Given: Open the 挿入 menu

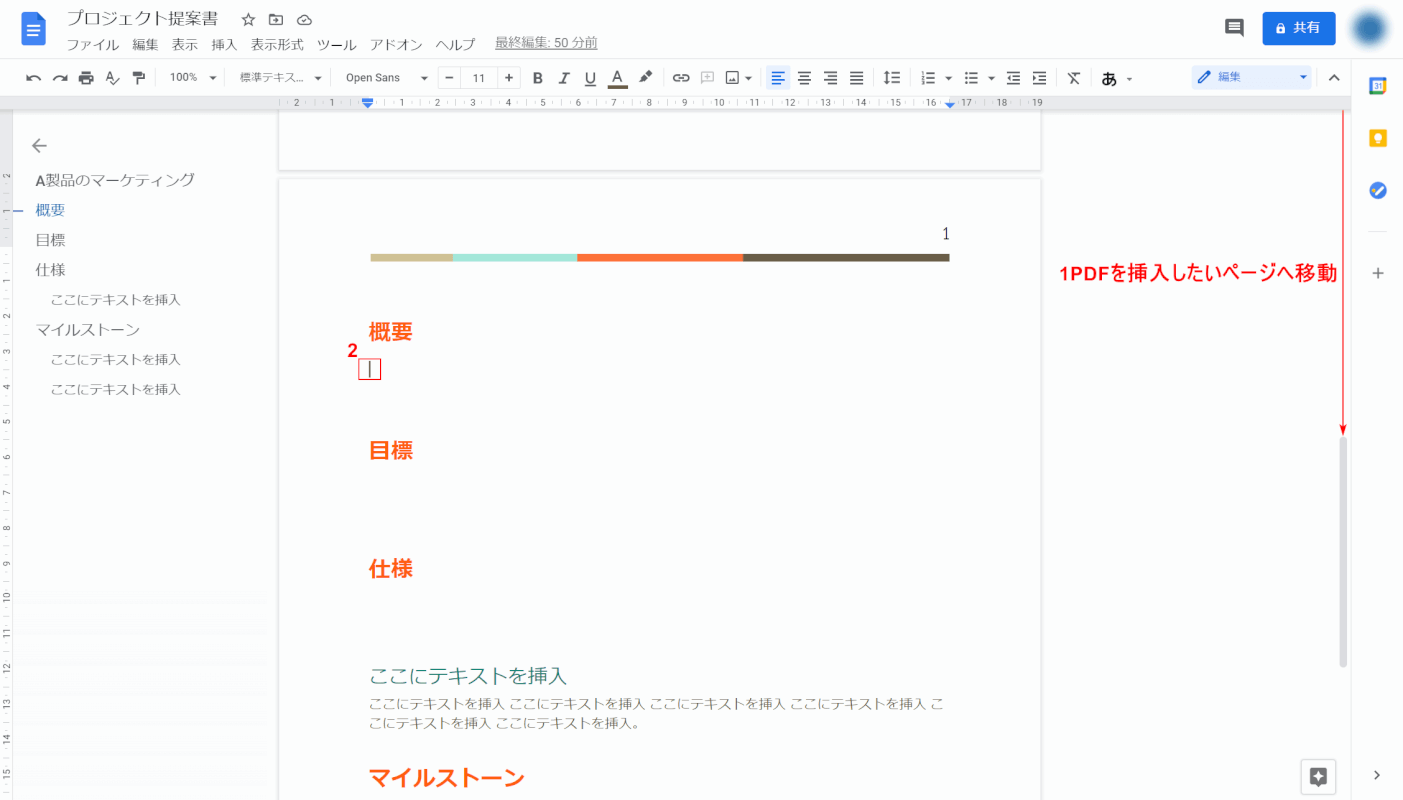Looking at the screenshot, I should [224, 44].
